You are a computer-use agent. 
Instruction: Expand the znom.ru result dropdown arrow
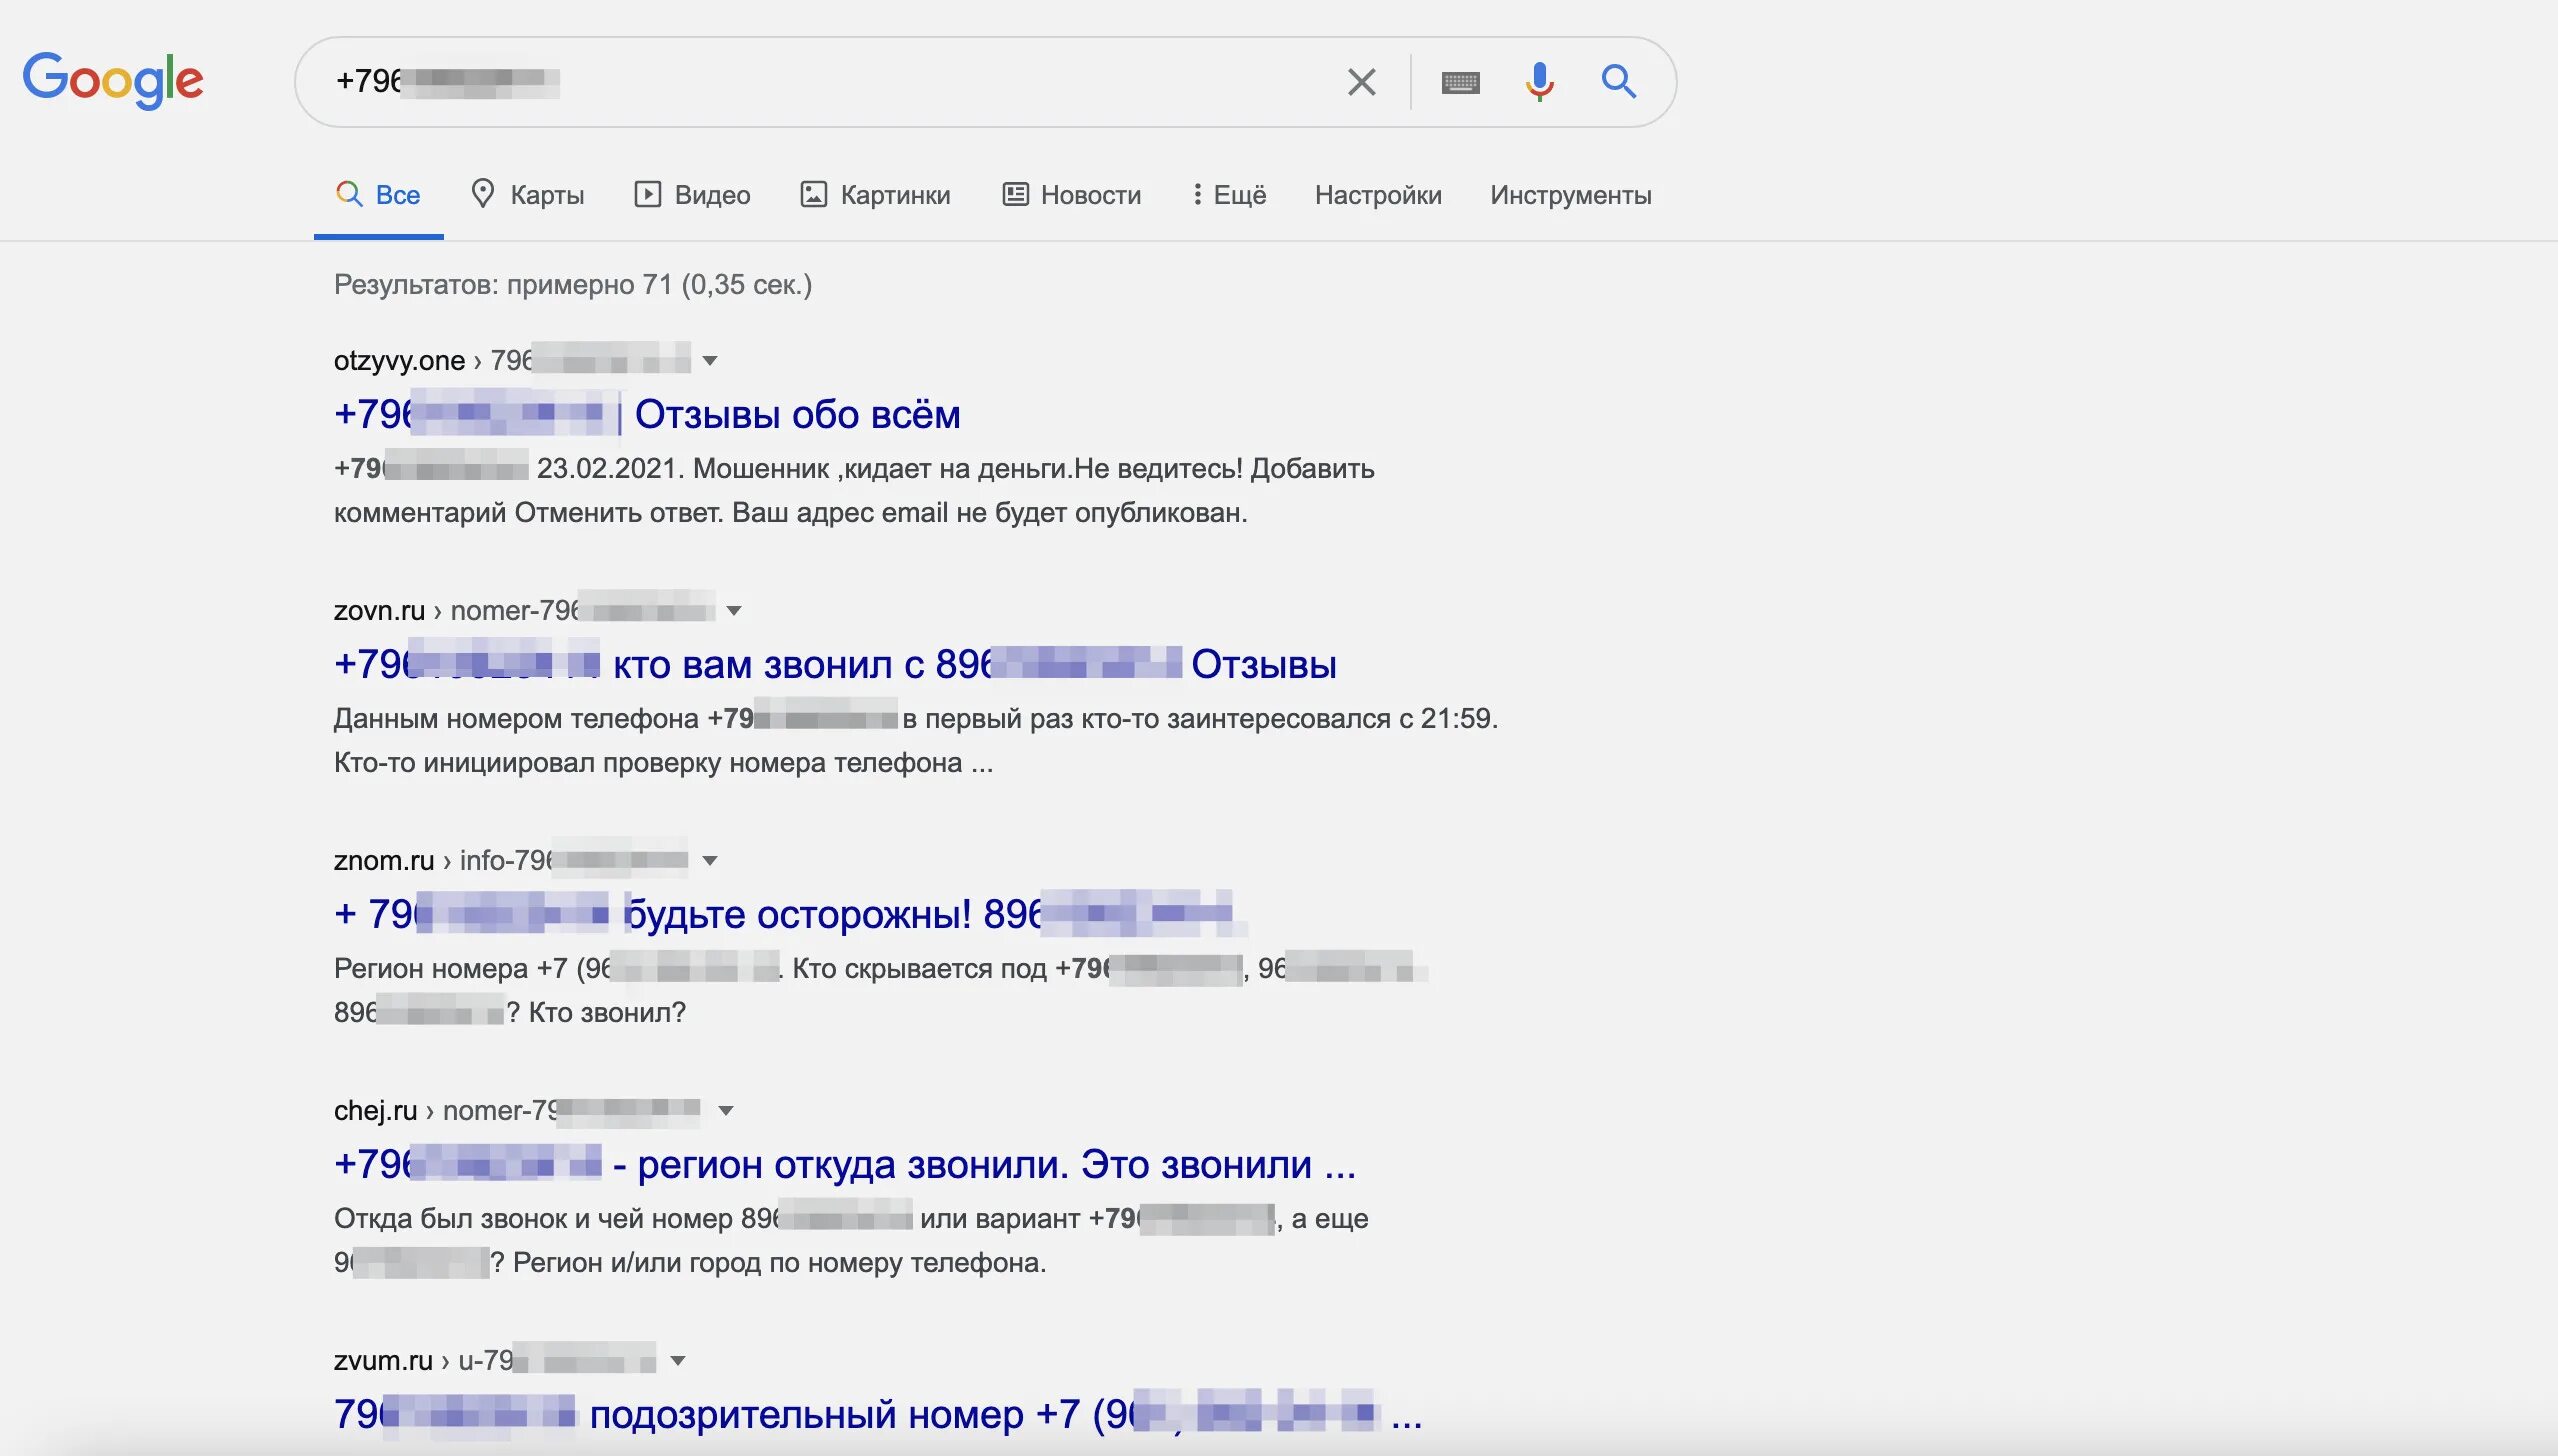(710, 861)
